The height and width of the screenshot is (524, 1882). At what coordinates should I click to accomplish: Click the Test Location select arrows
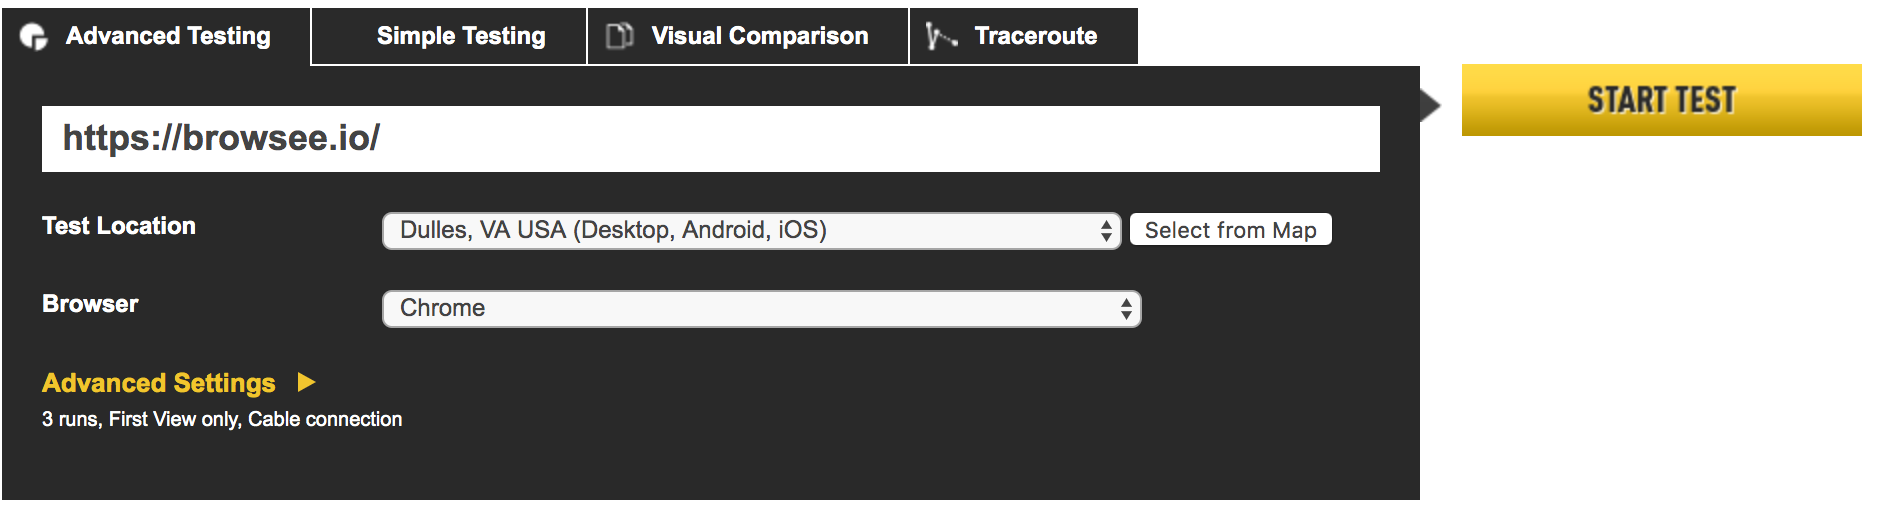(x=1106, y=231)
